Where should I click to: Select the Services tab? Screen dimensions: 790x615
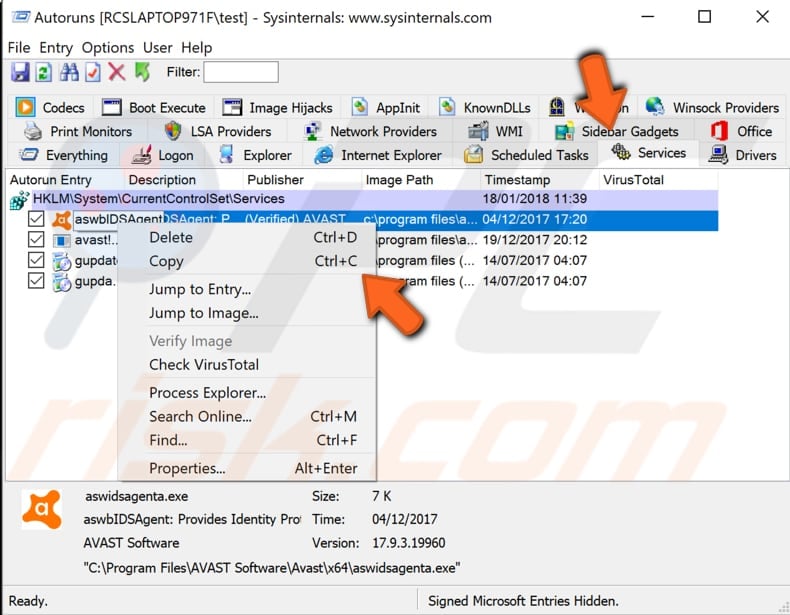(x=649, y=153)
